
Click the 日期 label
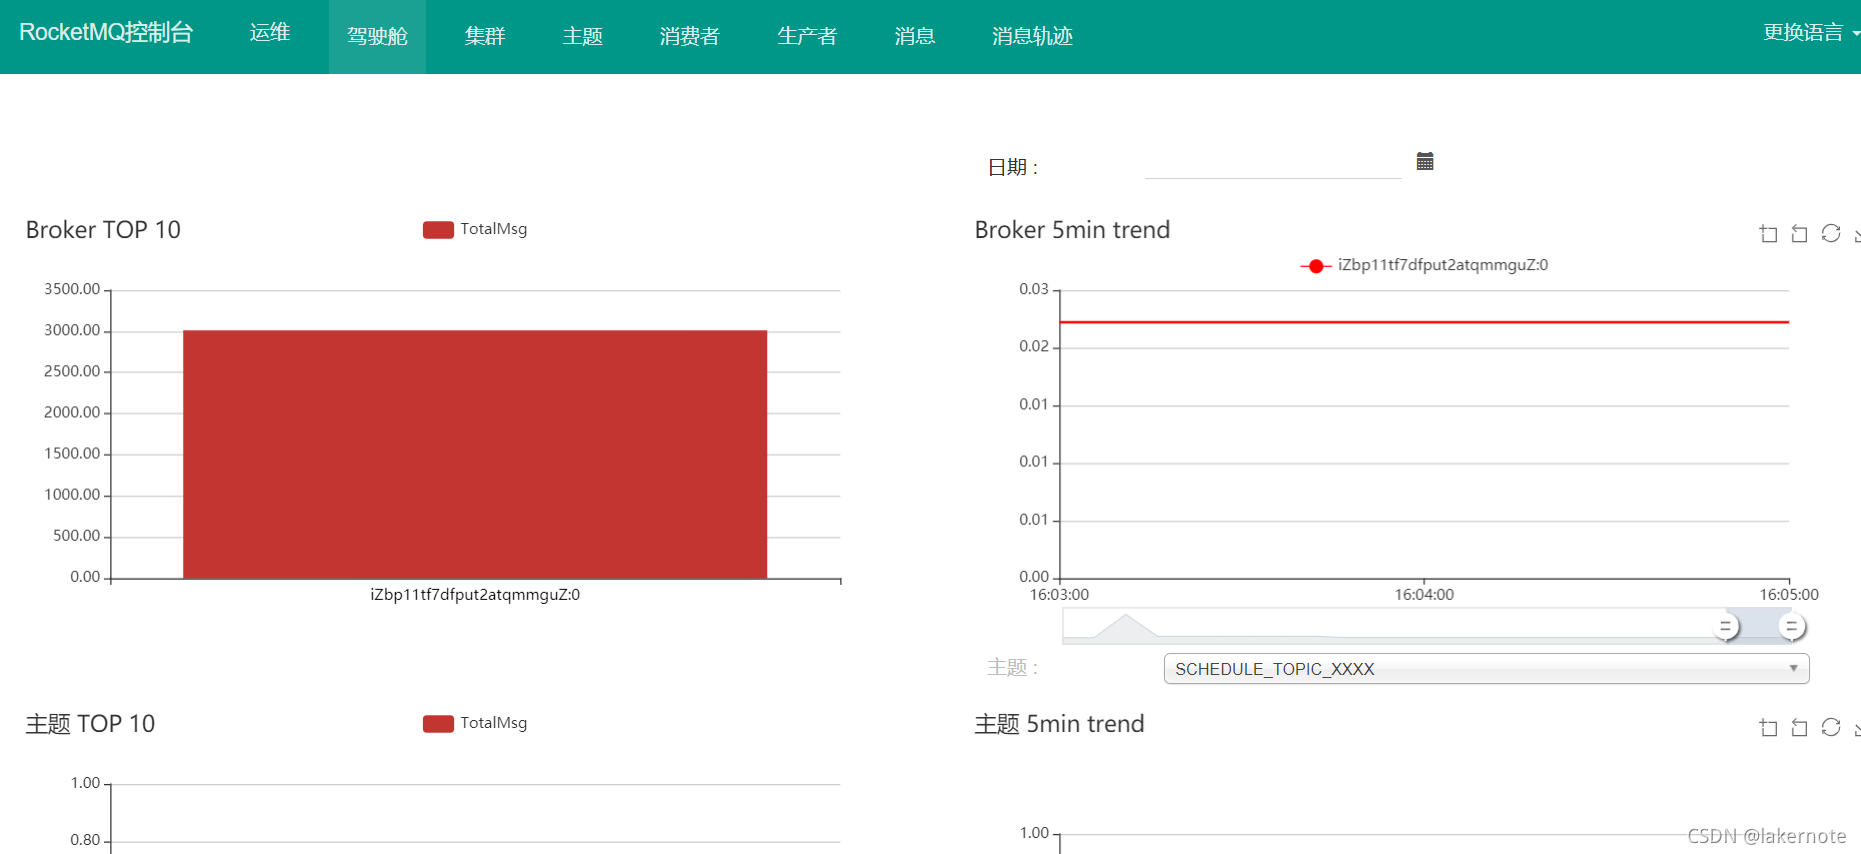click(x=1012, y=167)
